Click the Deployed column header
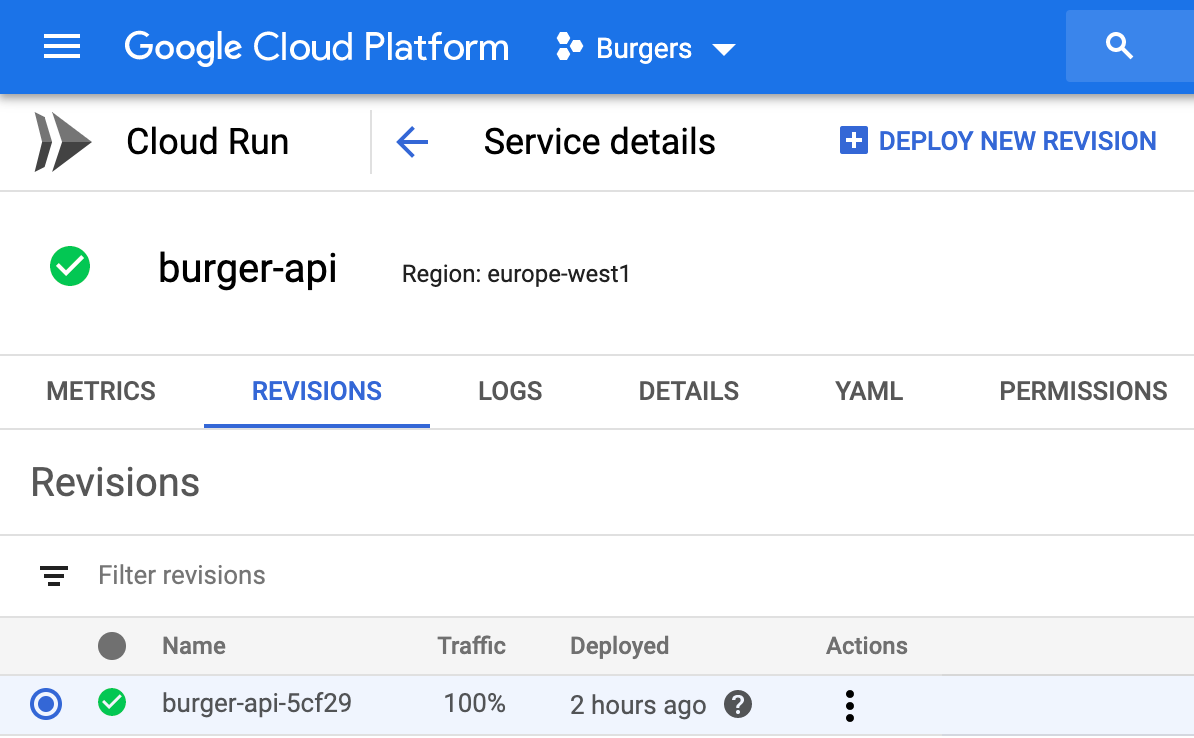Image resolution: width=1194 pixels, height=738 pixels. click(x=619, y=646)
